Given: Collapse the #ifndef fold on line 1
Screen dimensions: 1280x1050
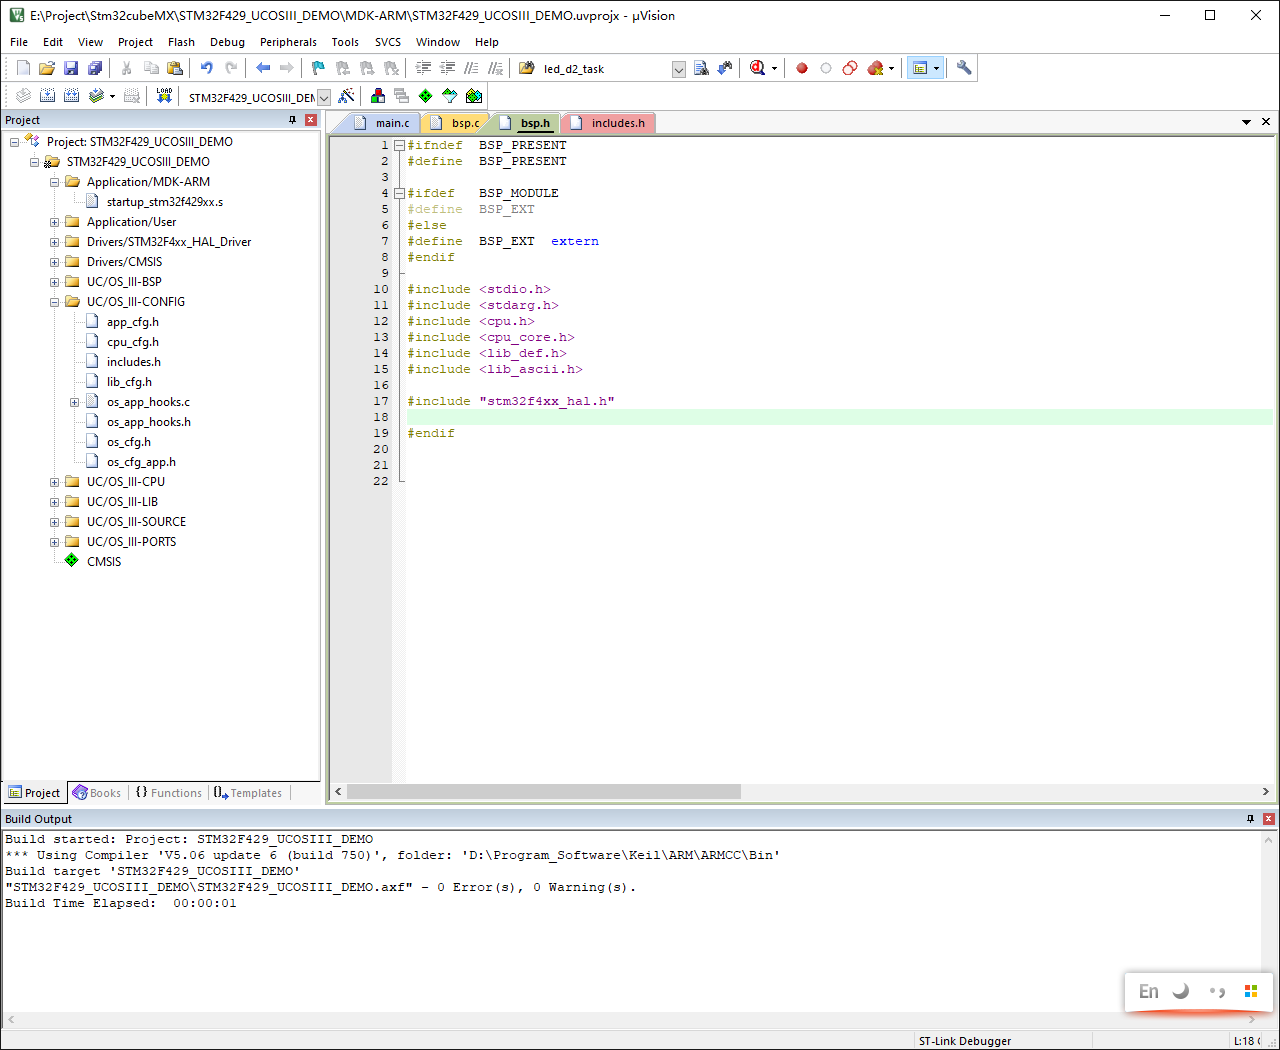Looking at the screenshot, I should [399, 145].
